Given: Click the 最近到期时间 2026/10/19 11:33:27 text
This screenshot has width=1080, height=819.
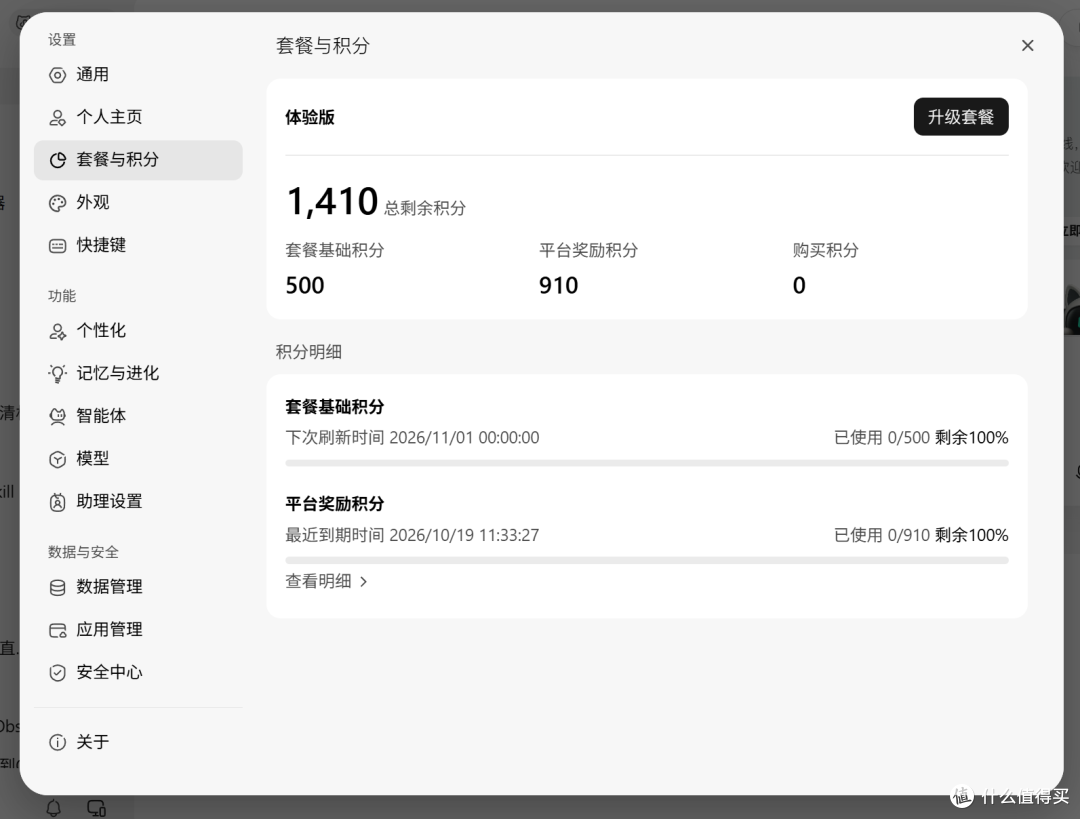Looking at the screenshot, I should [412, 535].
